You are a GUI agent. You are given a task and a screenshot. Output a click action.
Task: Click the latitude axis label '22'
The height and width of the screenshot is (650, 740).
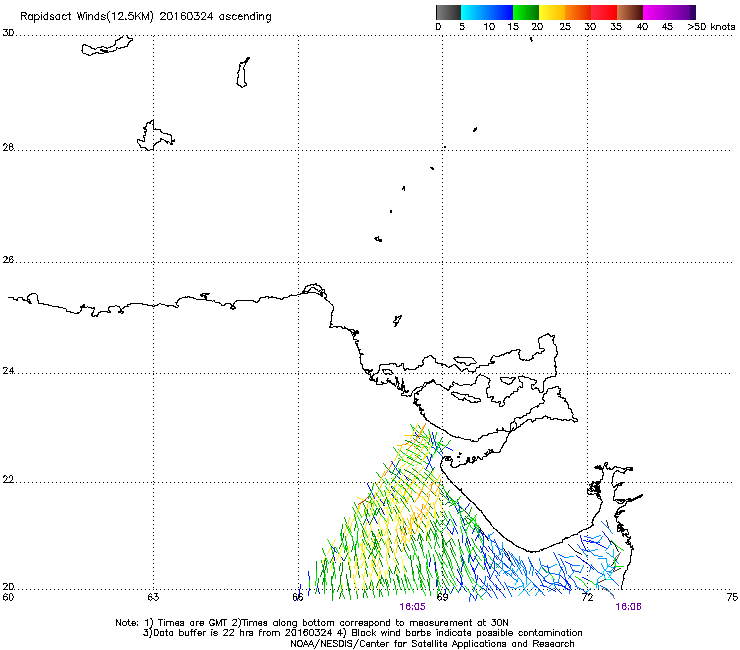click(x=8, y=480)
